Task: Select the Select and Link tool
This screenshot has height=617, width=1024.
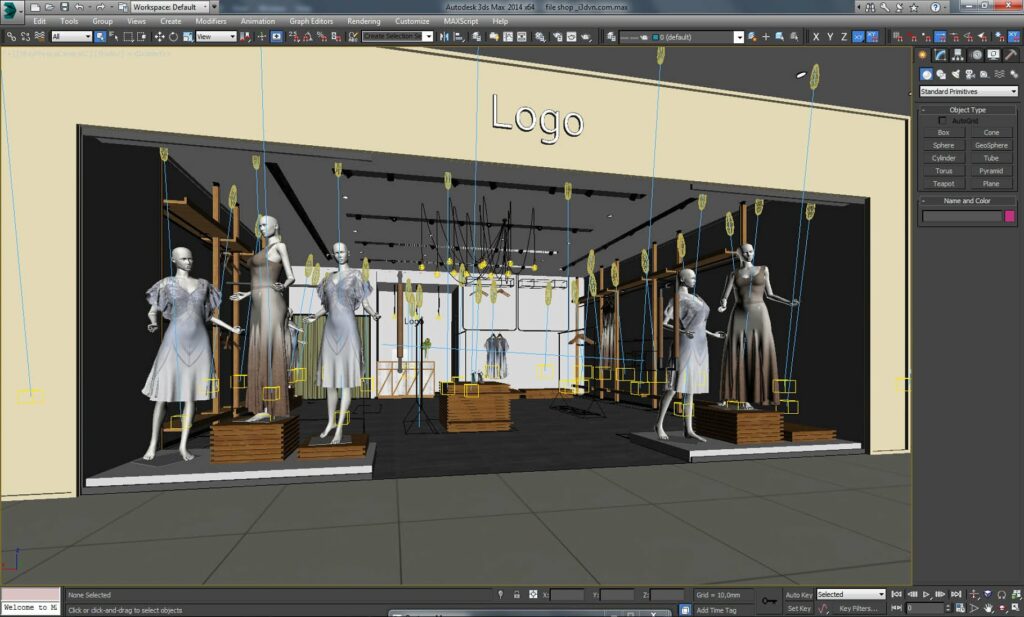Action: click(11, 37)
